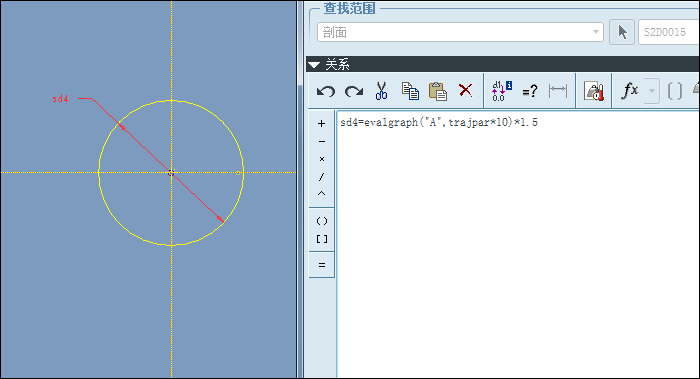Click the selection arrow picker button
700x379 pixels.
tap(622, 32)
